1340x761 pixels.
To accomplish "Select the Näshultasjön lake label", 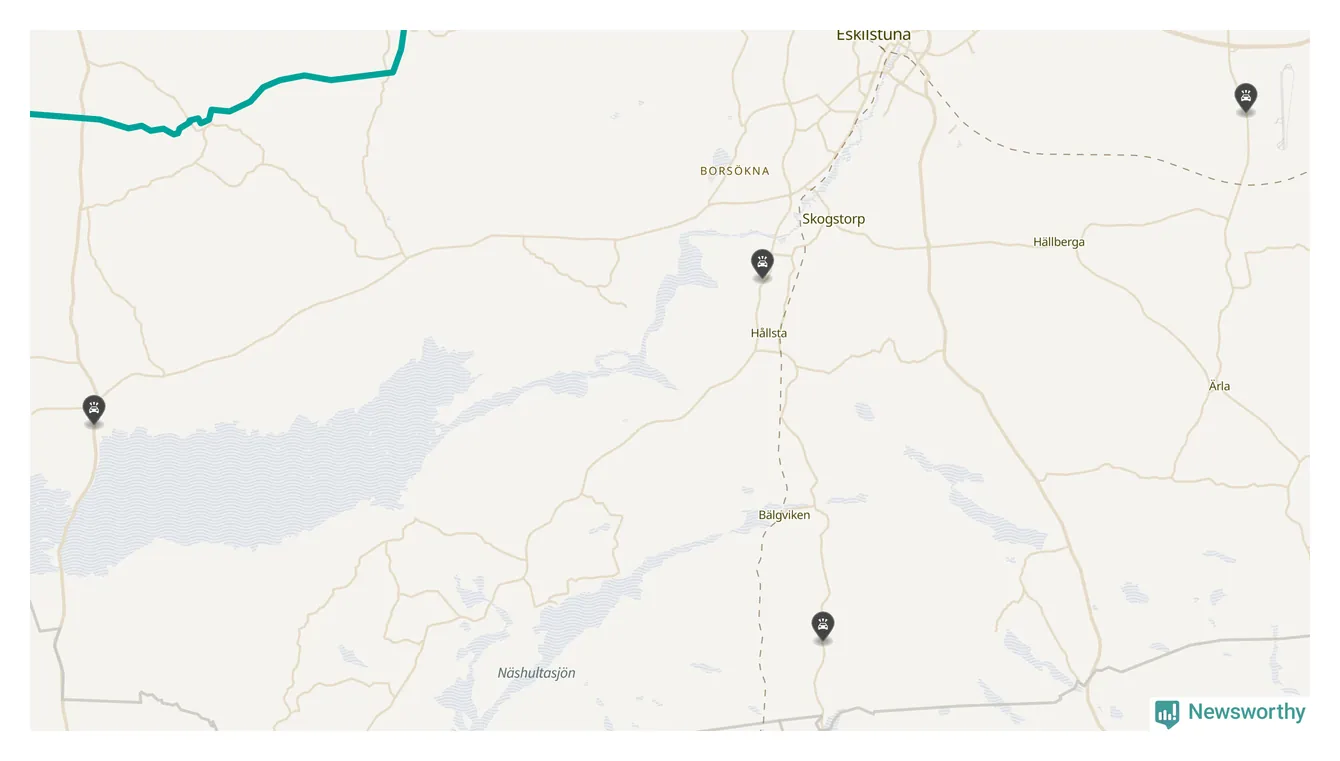I will pos(537,673).
